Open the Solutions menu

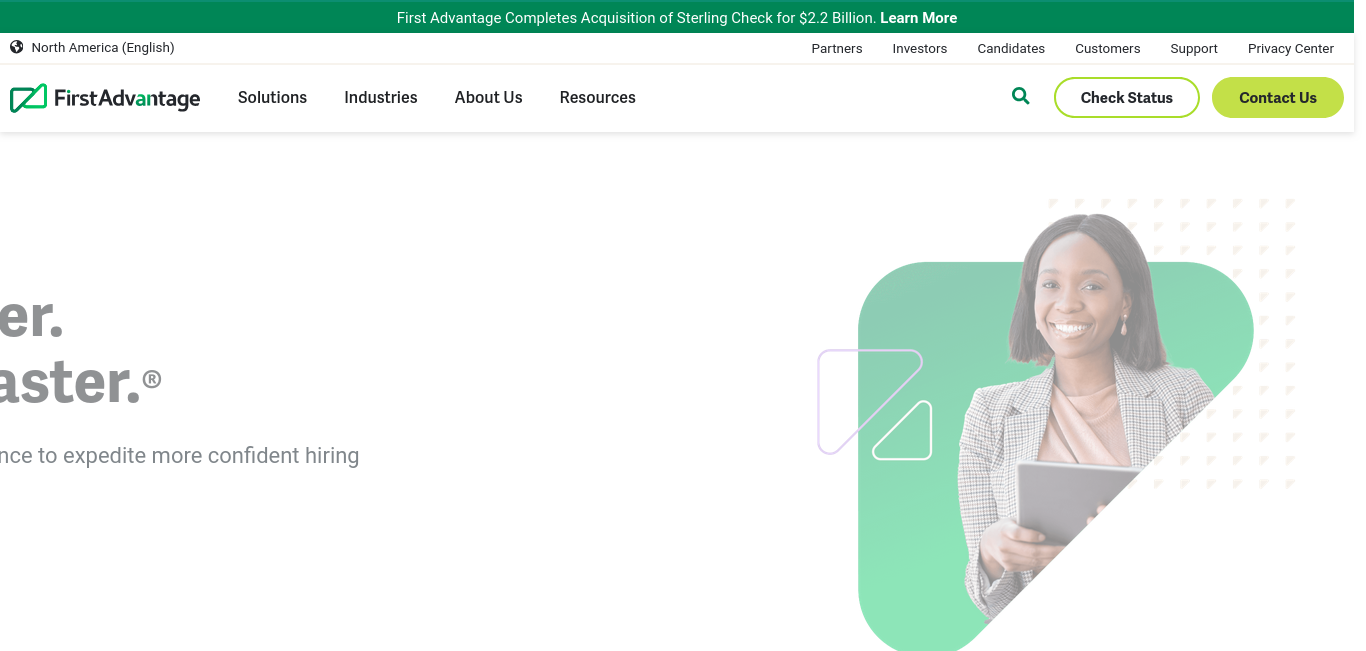click(272, 97)
